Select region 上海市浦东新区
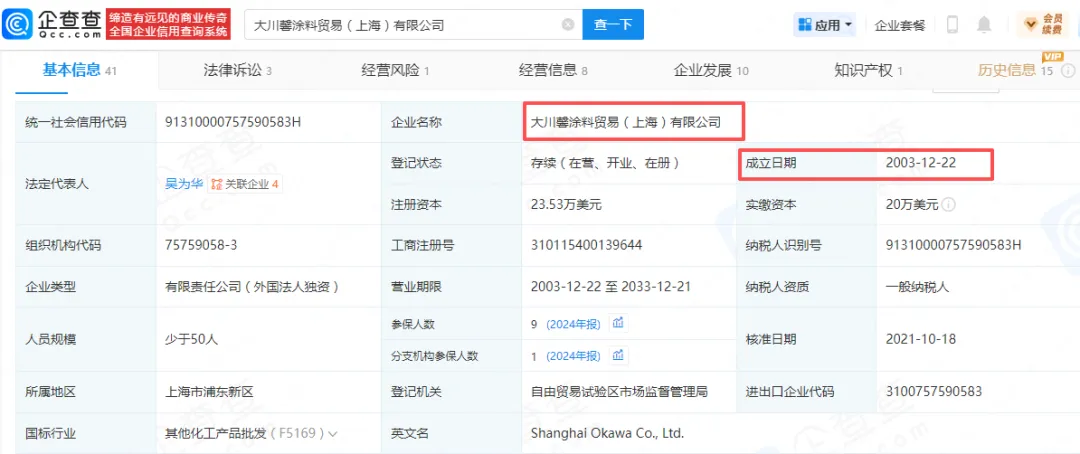 (x=209, y=392)
